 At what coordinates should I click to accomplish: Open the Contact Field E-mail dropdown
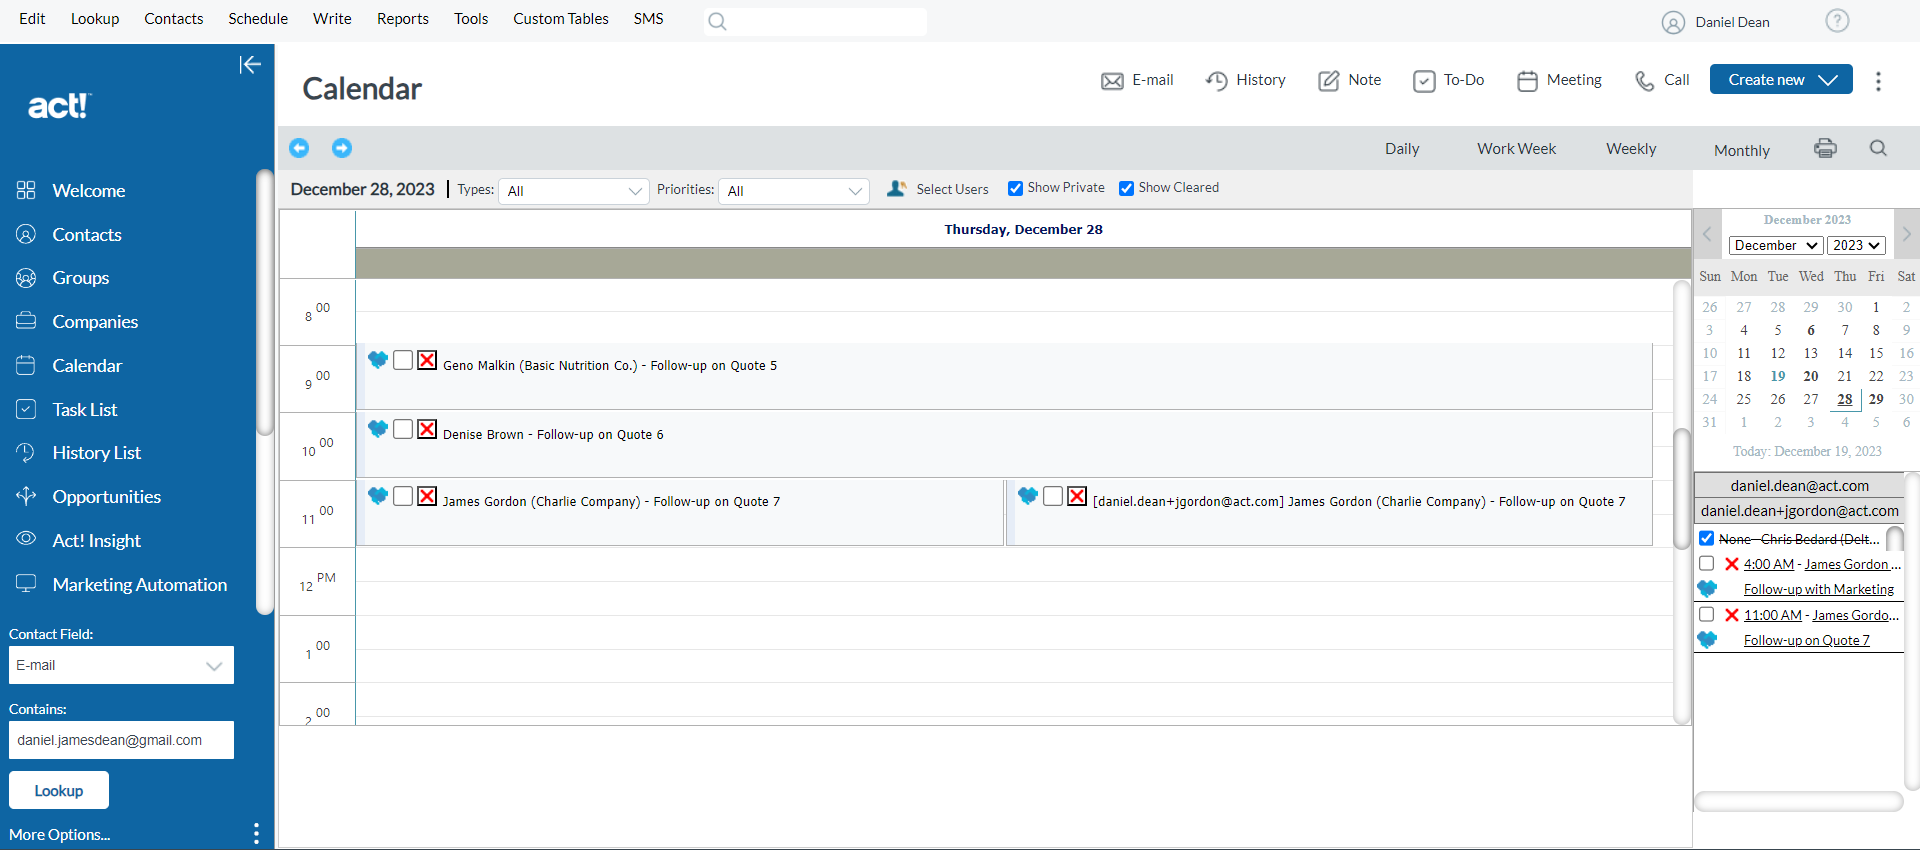[x=121, y=665]
